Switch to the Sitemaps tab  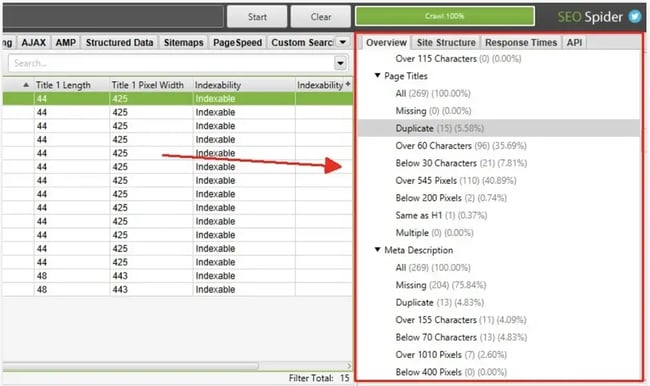click(183, 43)
